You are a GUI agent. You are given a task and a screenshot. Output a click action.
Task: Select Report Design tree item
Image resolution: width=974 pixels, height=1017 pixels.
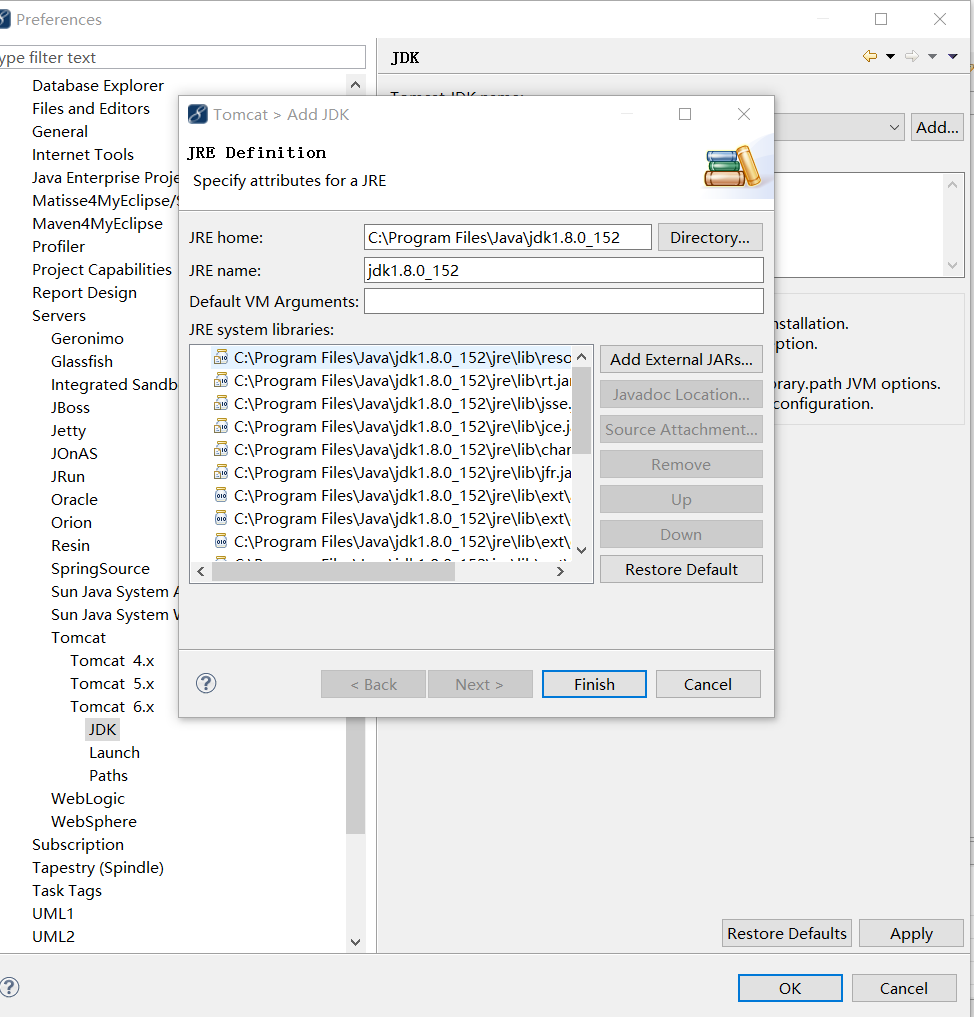pyautogui.click(x=84, y=293)
